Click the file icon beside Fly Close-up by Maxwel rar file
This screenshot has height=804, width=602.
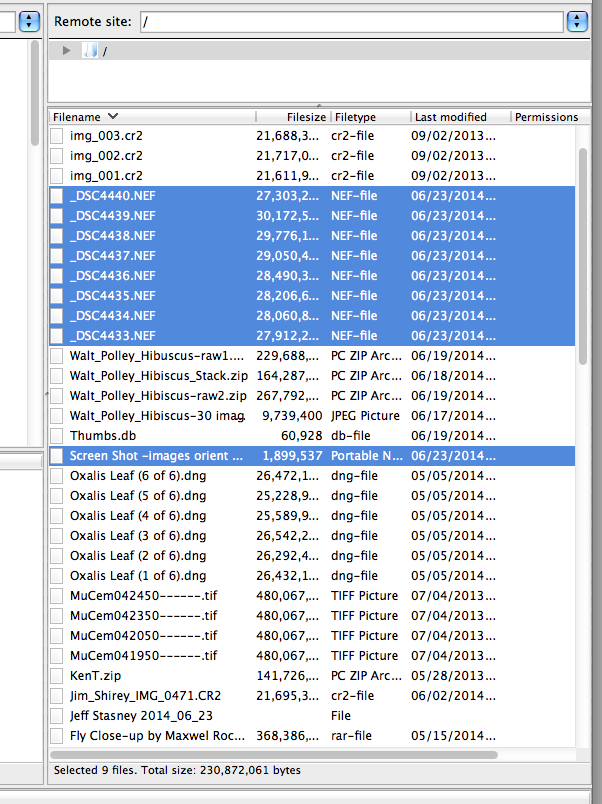[x=56, y=736]
